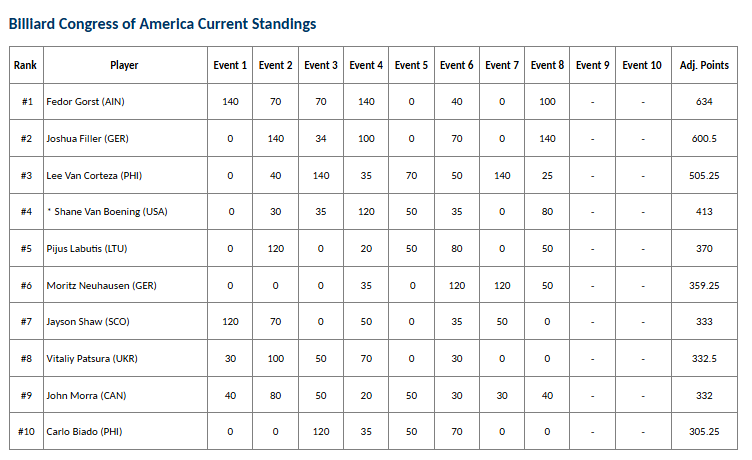
Task: Click the Billiard Congress of America Current Standings heading
Action: click(163, 24)
